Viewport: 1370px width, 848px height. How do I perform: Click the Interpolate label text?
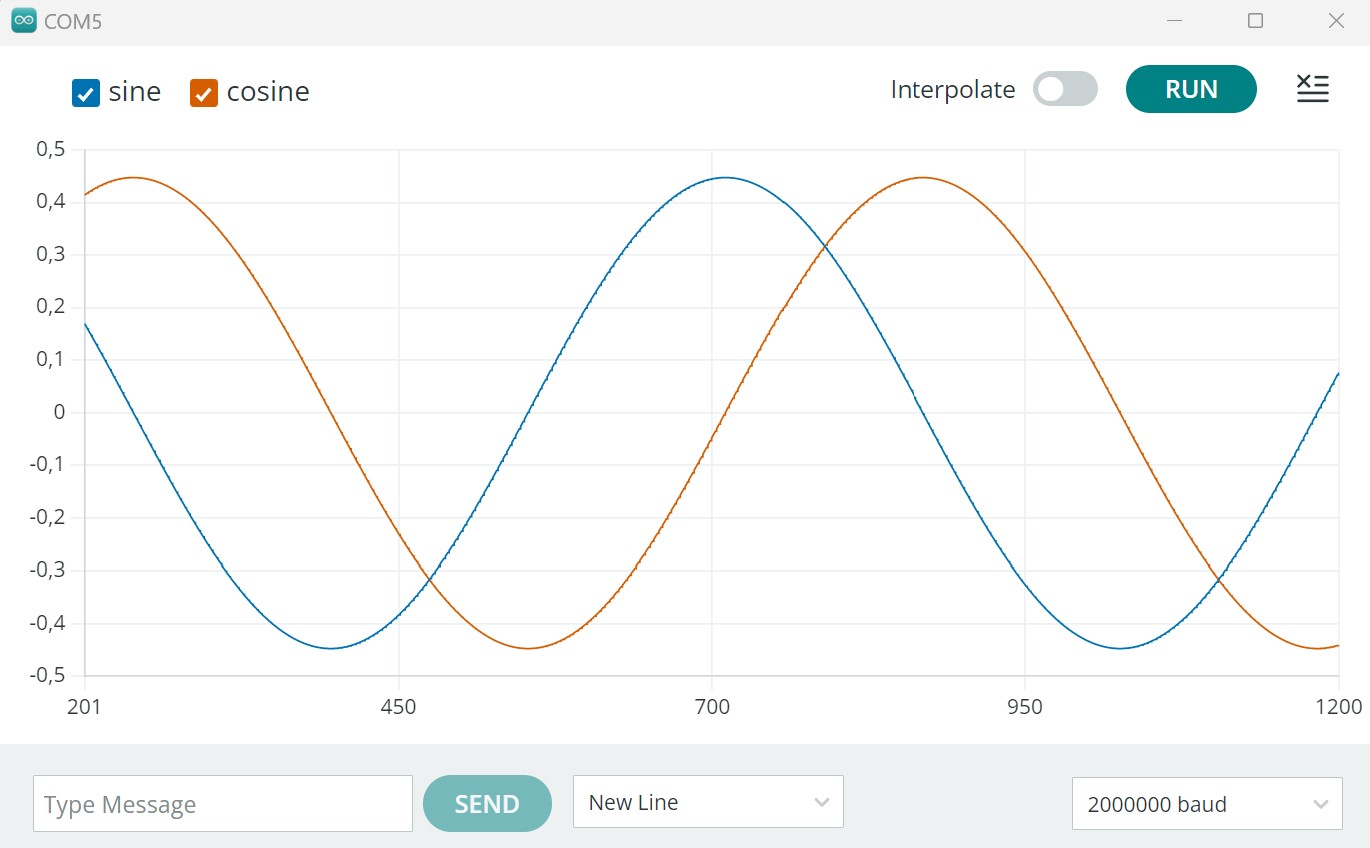click(x=952, y=90)
